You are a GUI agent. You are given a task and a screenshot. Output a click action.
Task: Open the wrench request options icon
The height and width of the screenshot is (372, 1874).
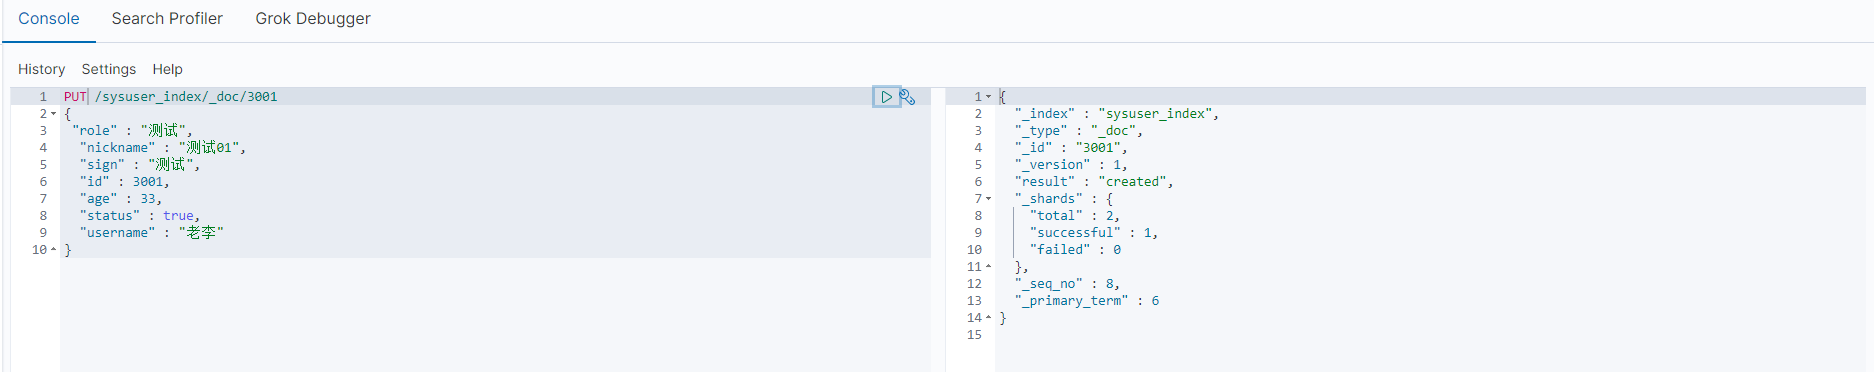point(908,97)
